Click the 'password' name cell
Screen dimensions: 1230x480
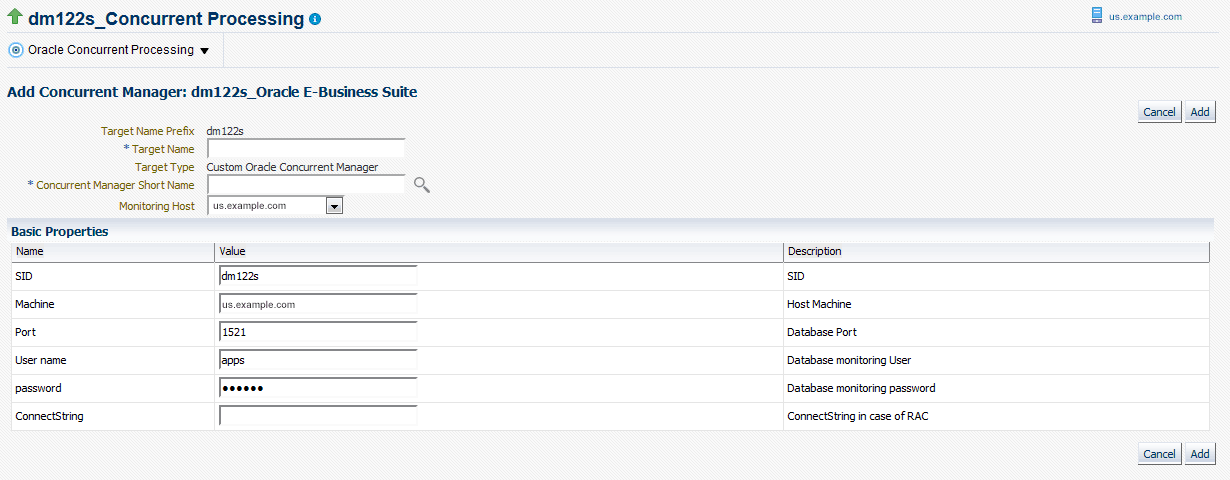pyautogui.click(x=112, y=388)
